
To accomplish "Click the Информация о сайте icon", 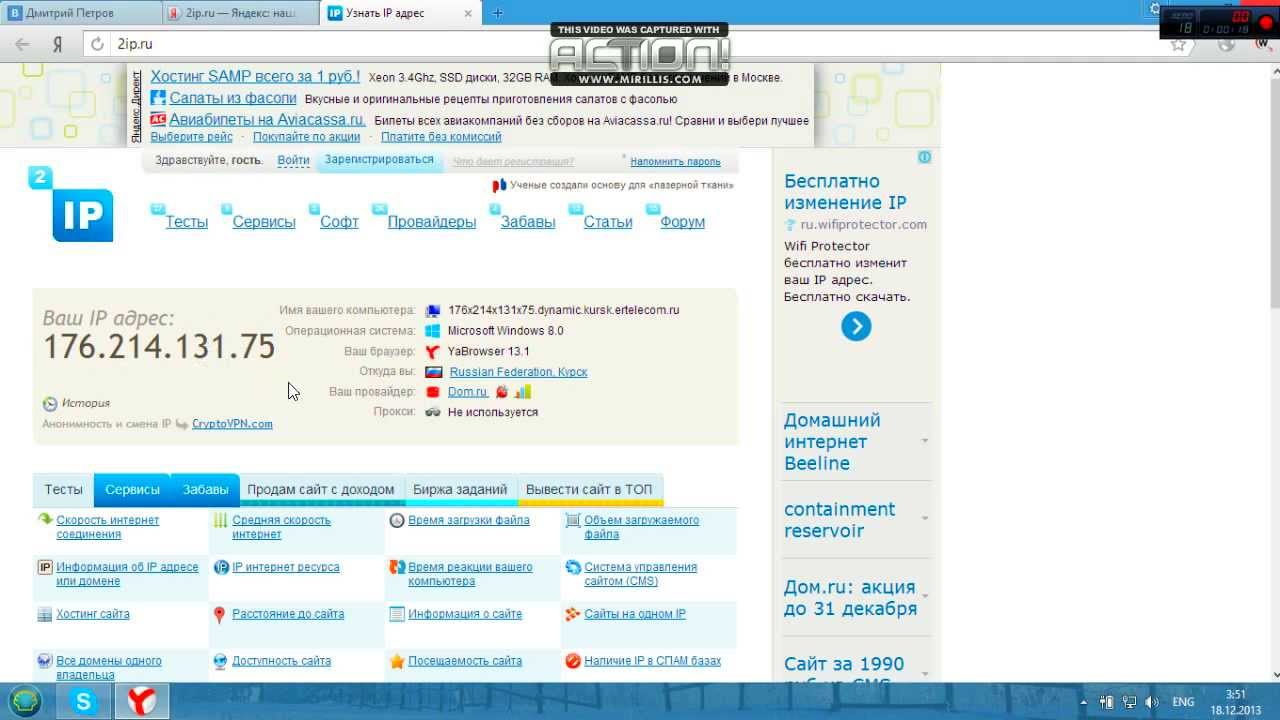I will coord(397,614).
